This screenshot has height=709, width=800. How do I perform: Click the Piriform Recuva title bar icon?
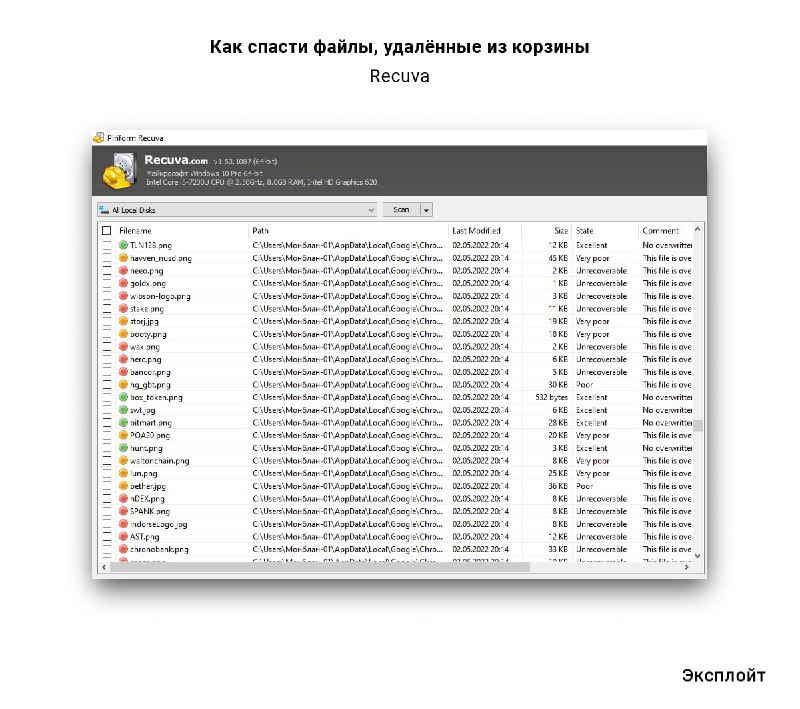[99, 138]
